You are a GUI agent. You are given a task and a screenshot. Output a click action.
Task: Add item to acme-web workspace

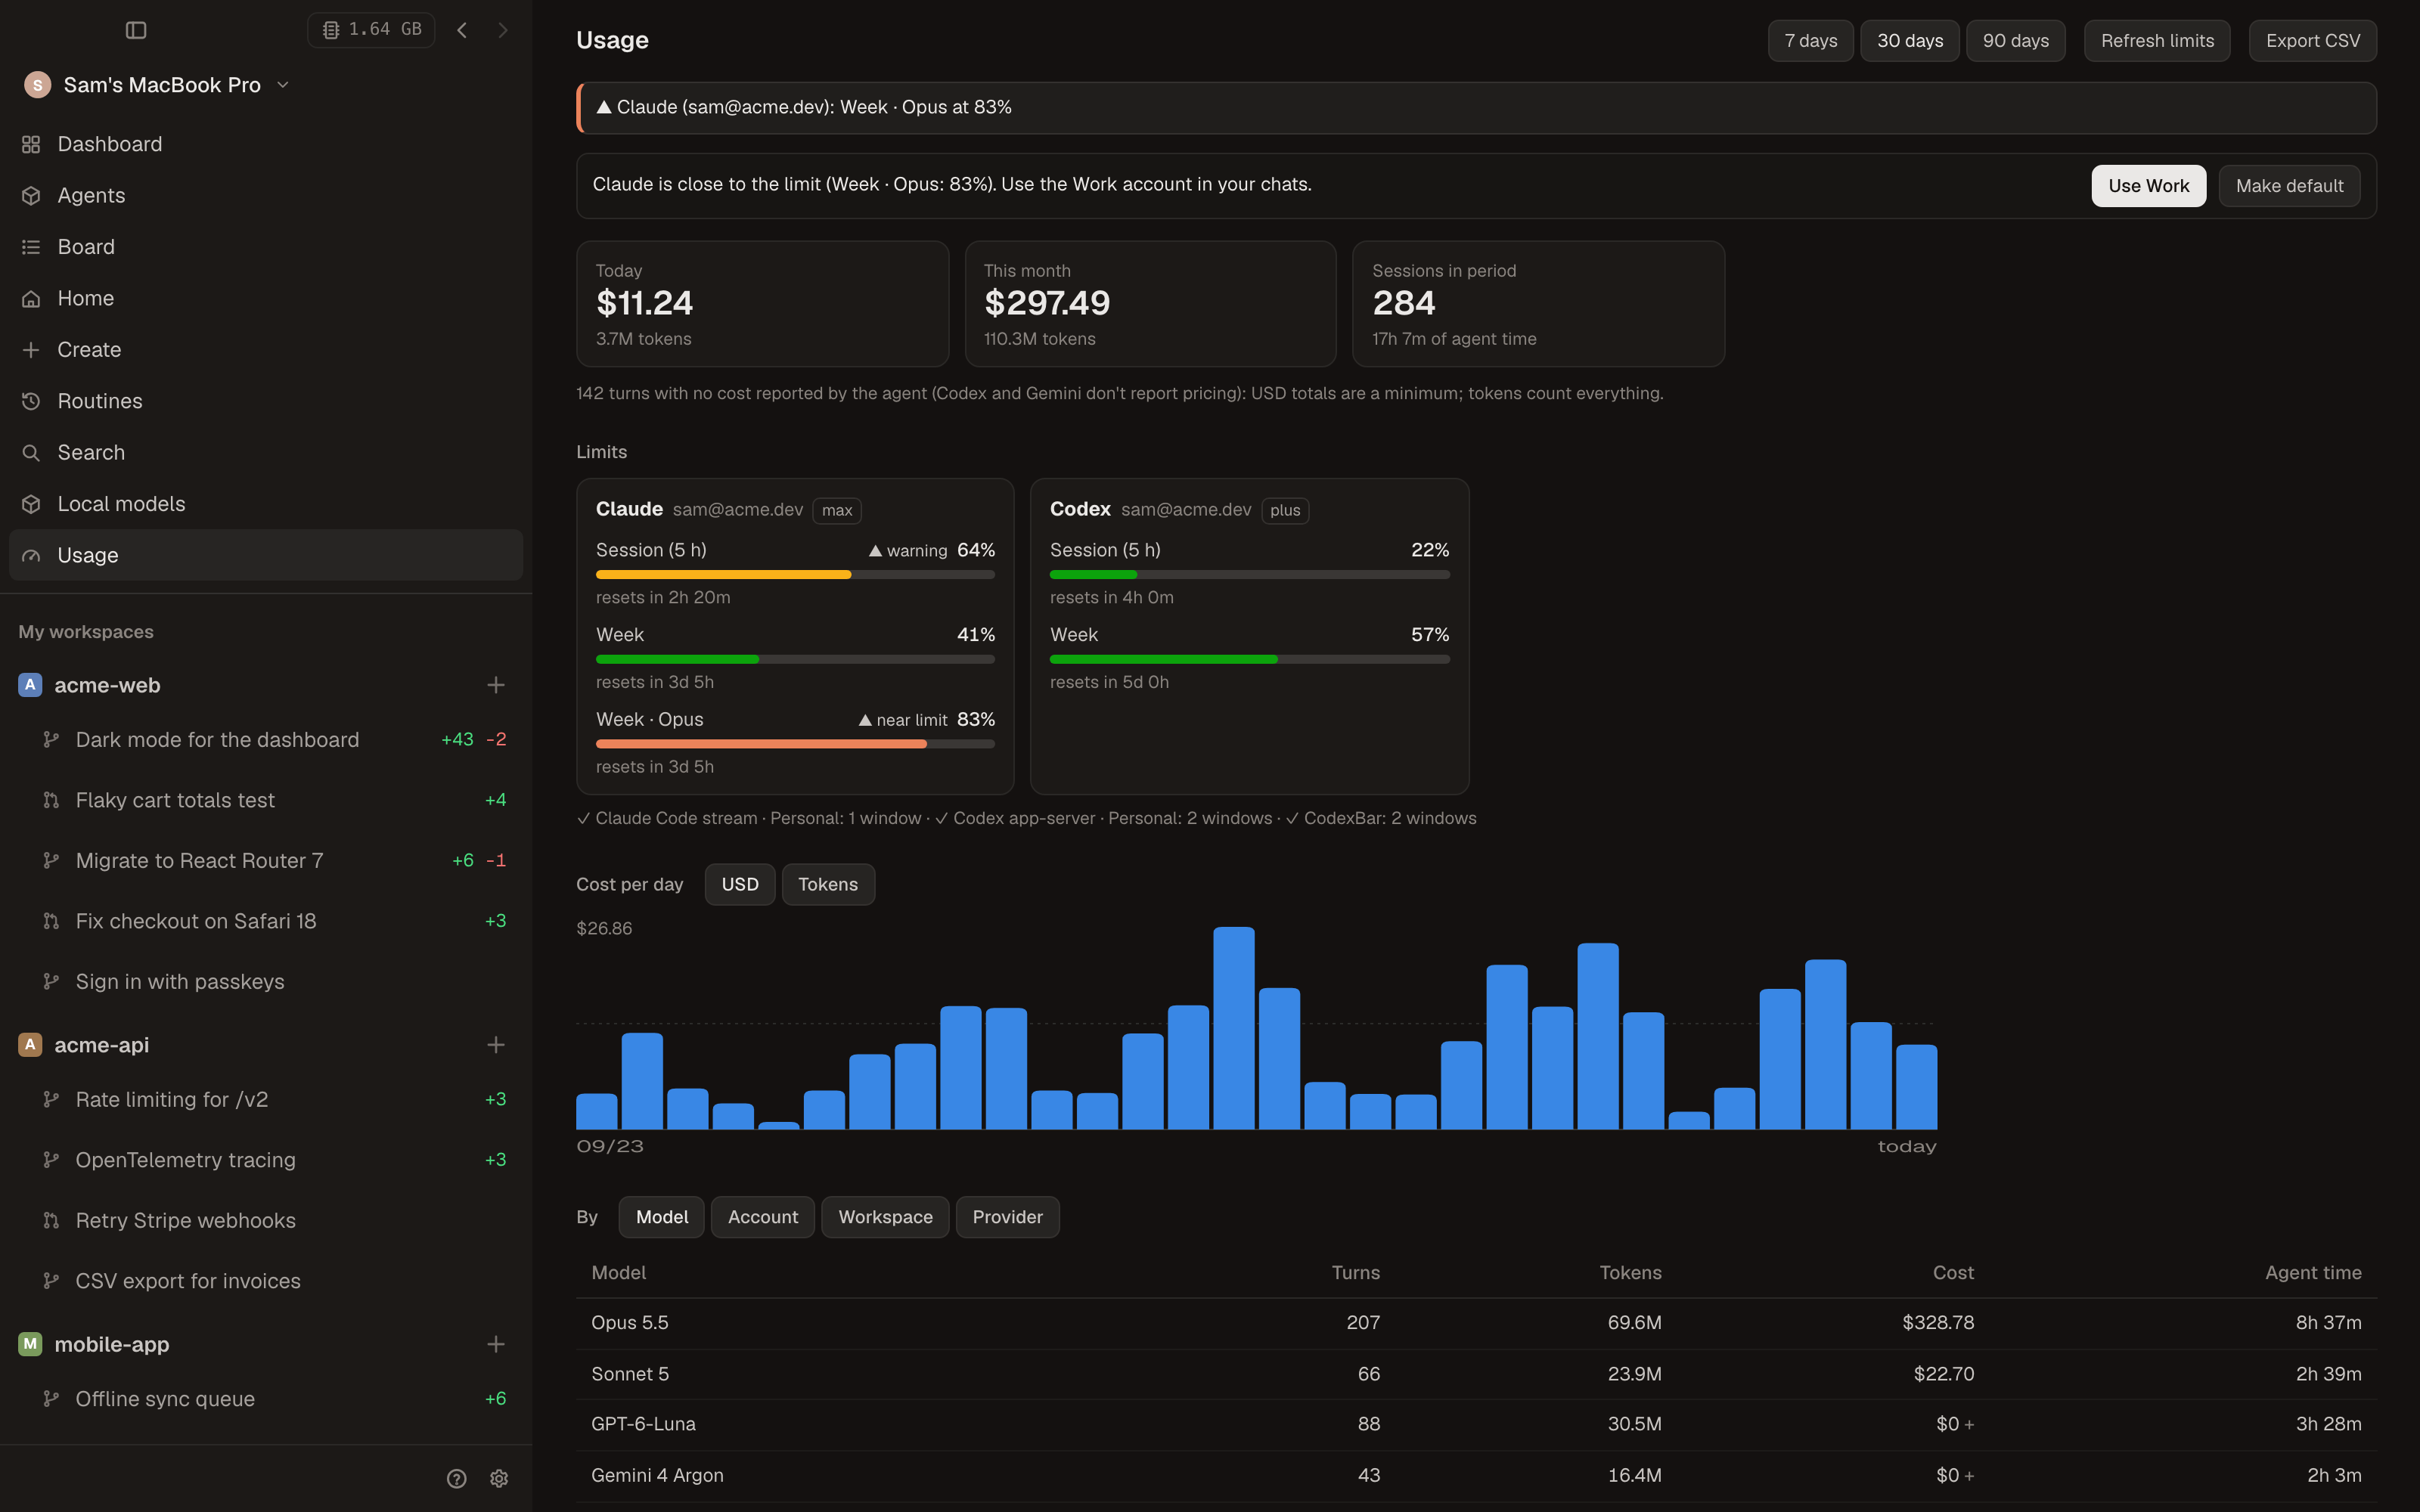[496, 685]
